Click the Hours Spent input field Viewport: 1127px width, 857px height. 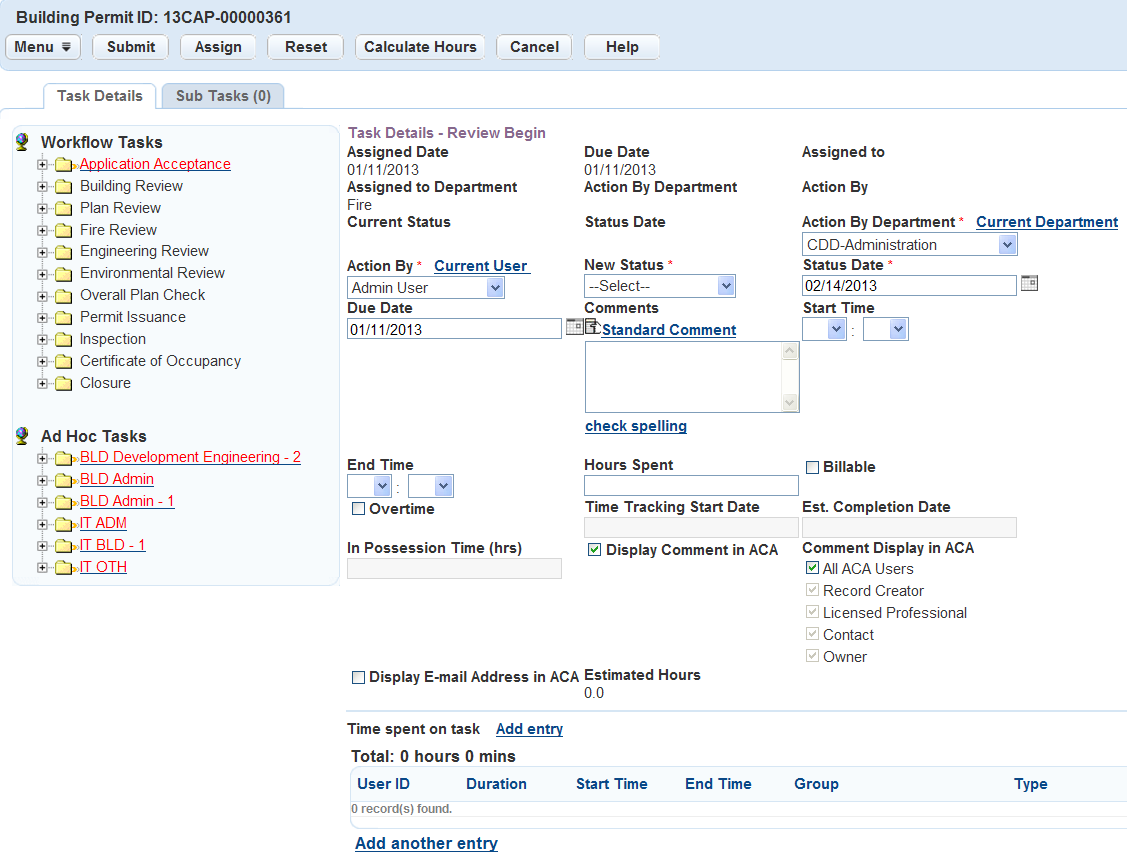pyautogui.click(x=691, y=486)
